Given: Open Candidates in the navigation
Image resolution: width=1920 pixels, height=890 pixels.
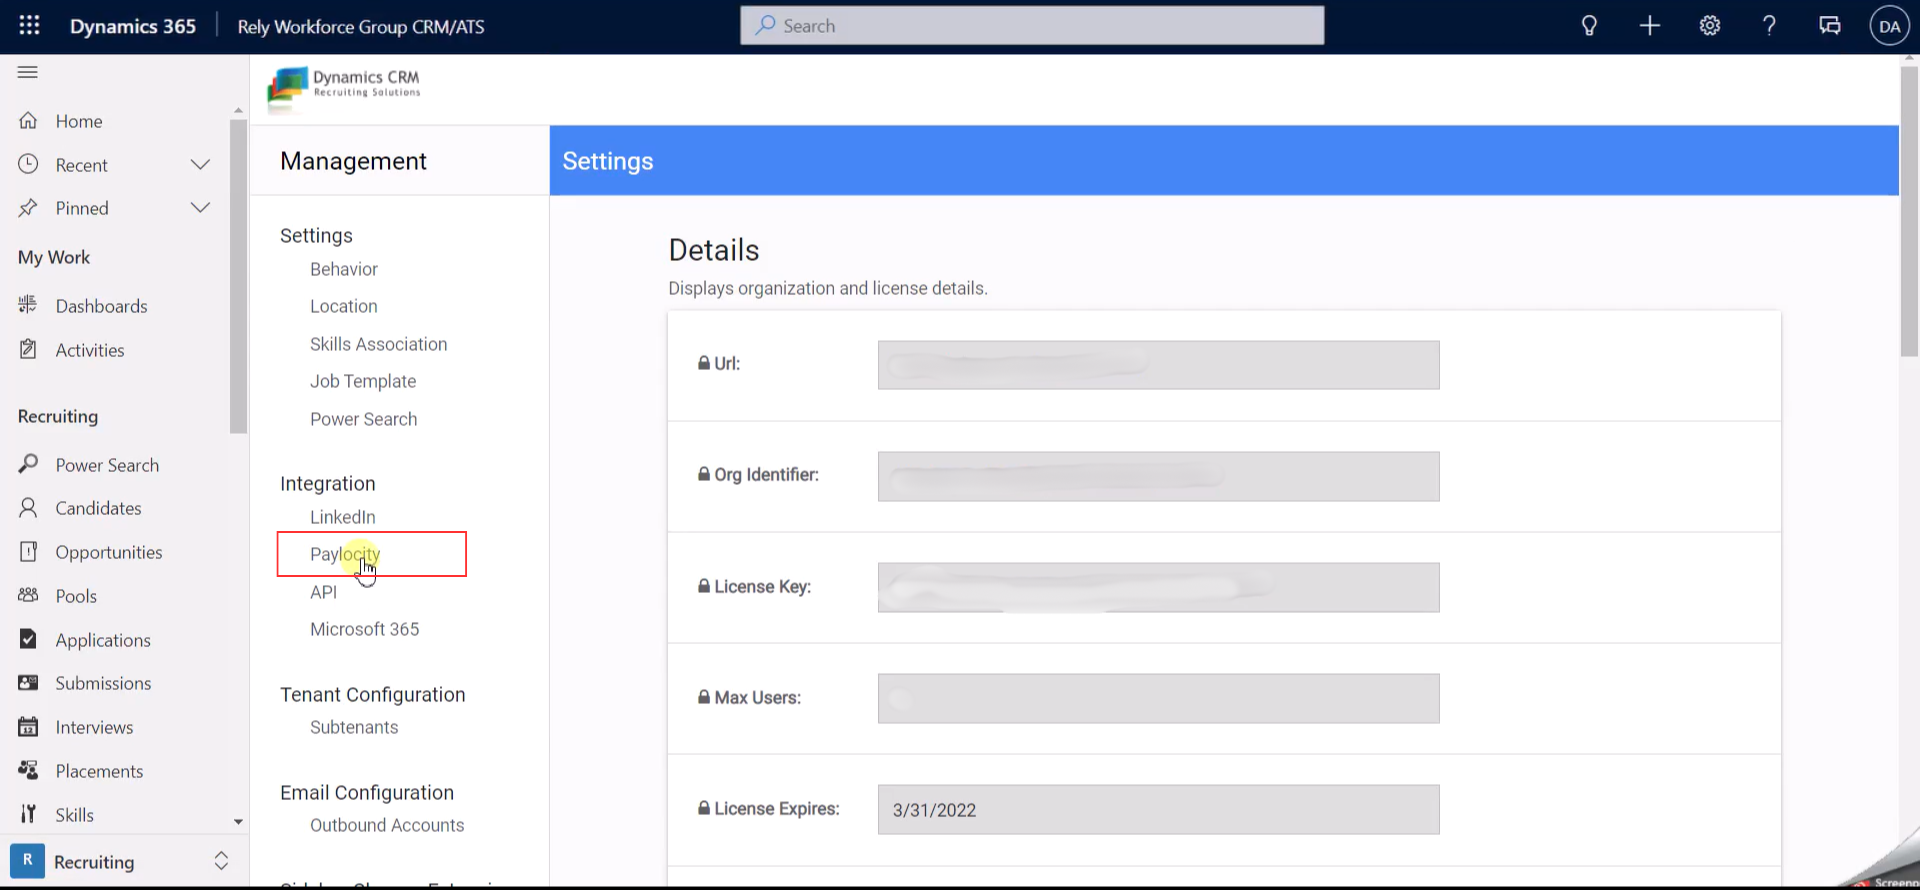Looking at the screenshot, I should (x=98, y=508).
